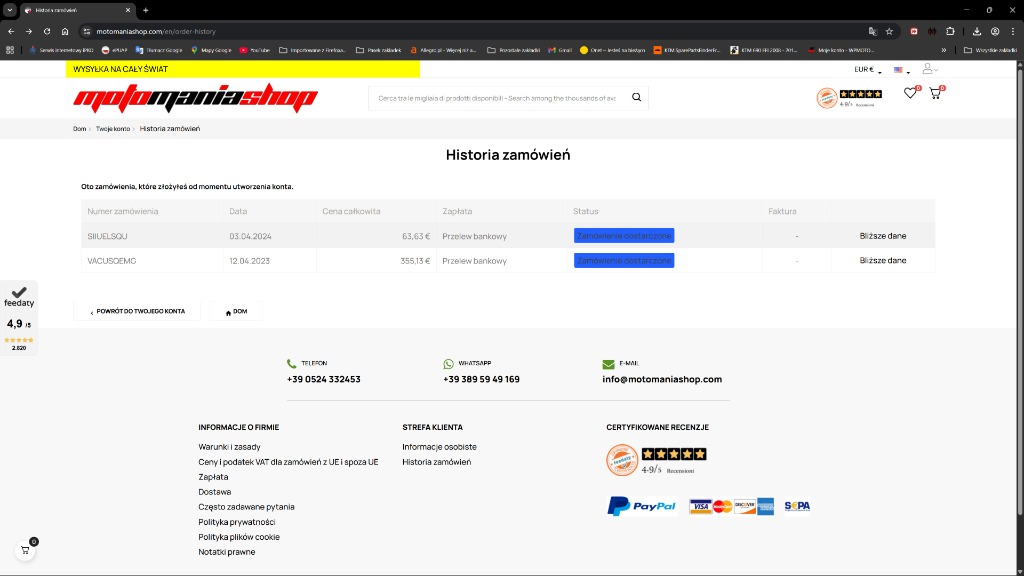This screenshot has width=1024, height=576.
Task: Select the date 03.04.2024
Action: 250,236
